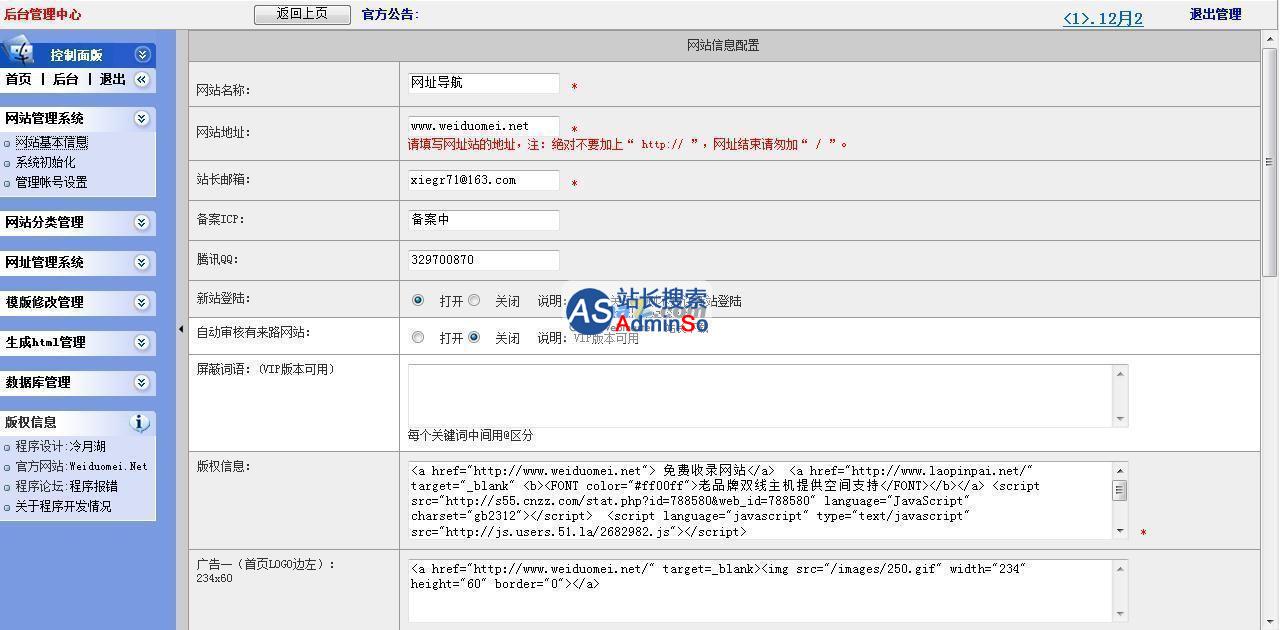Expand the 数据库管理 section

(x=142, y=382)
